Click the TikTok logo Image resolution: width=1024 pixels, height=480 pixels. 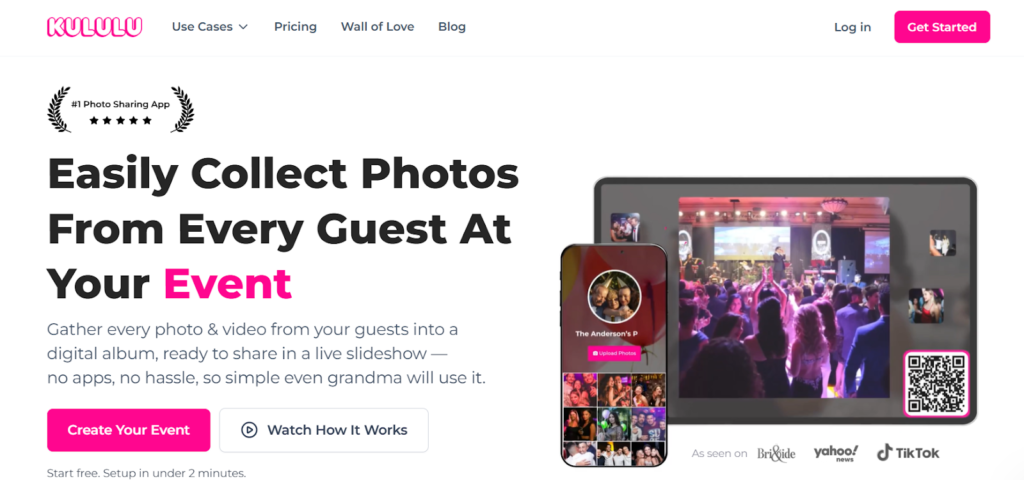tap(908, 453)
